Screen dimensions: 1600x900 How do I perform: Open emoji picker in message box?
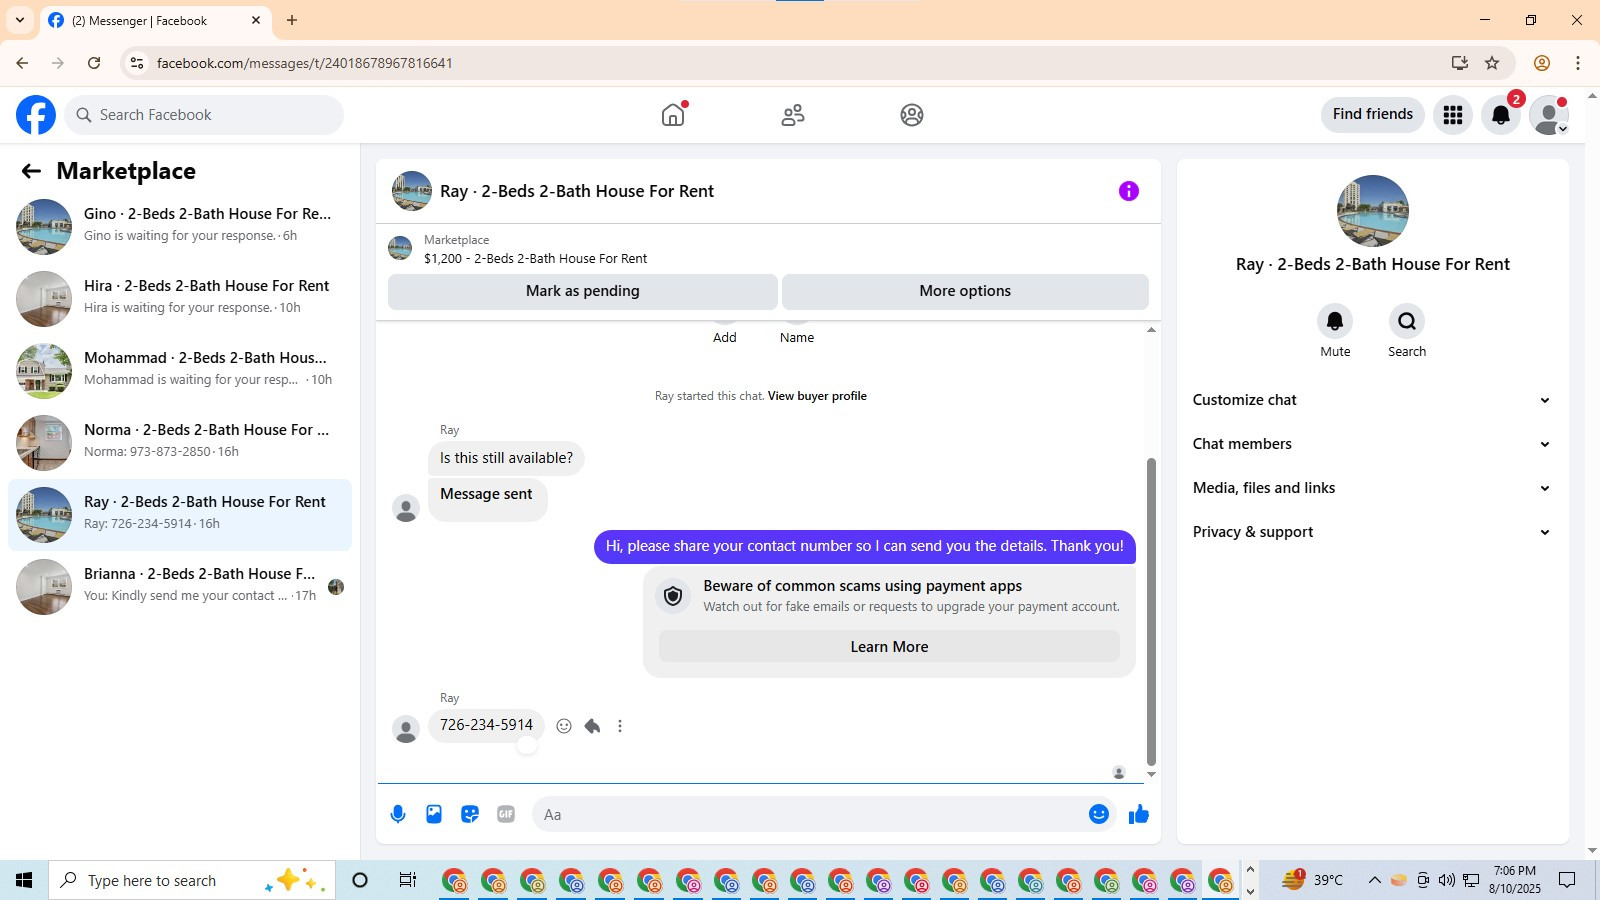pyautogui.click(x=1099, y=814)
